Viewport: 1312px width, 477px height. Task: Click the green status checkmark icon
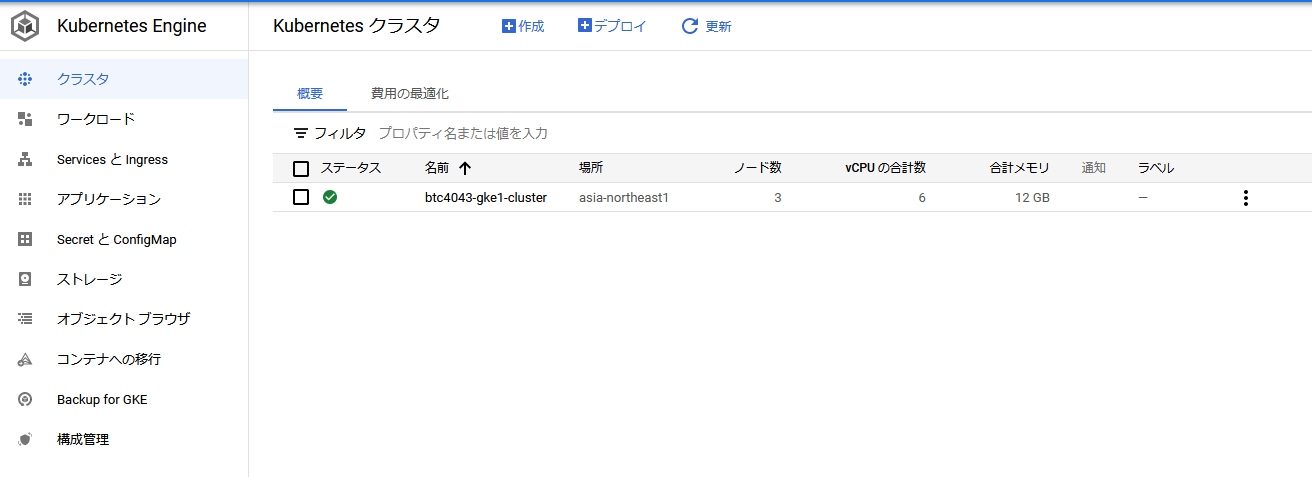(330, 197)
